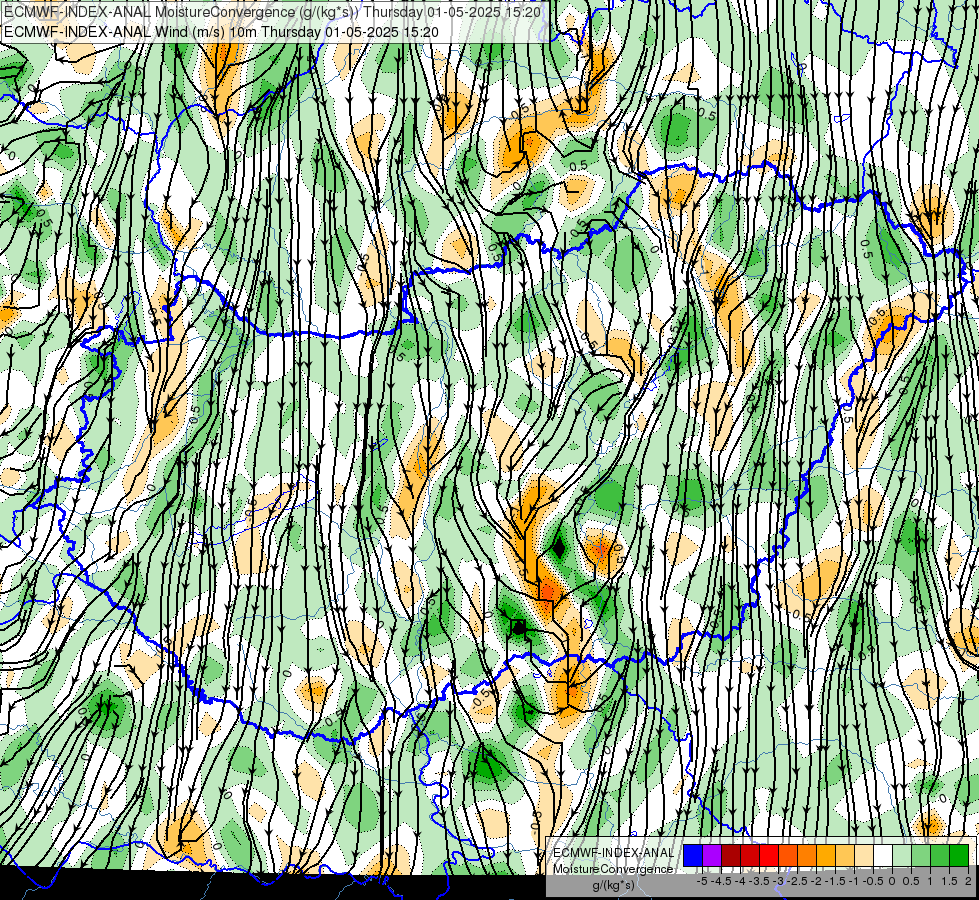Click the legend tick label 2
This screenshot has width=979, height=900.
[968, 881]
